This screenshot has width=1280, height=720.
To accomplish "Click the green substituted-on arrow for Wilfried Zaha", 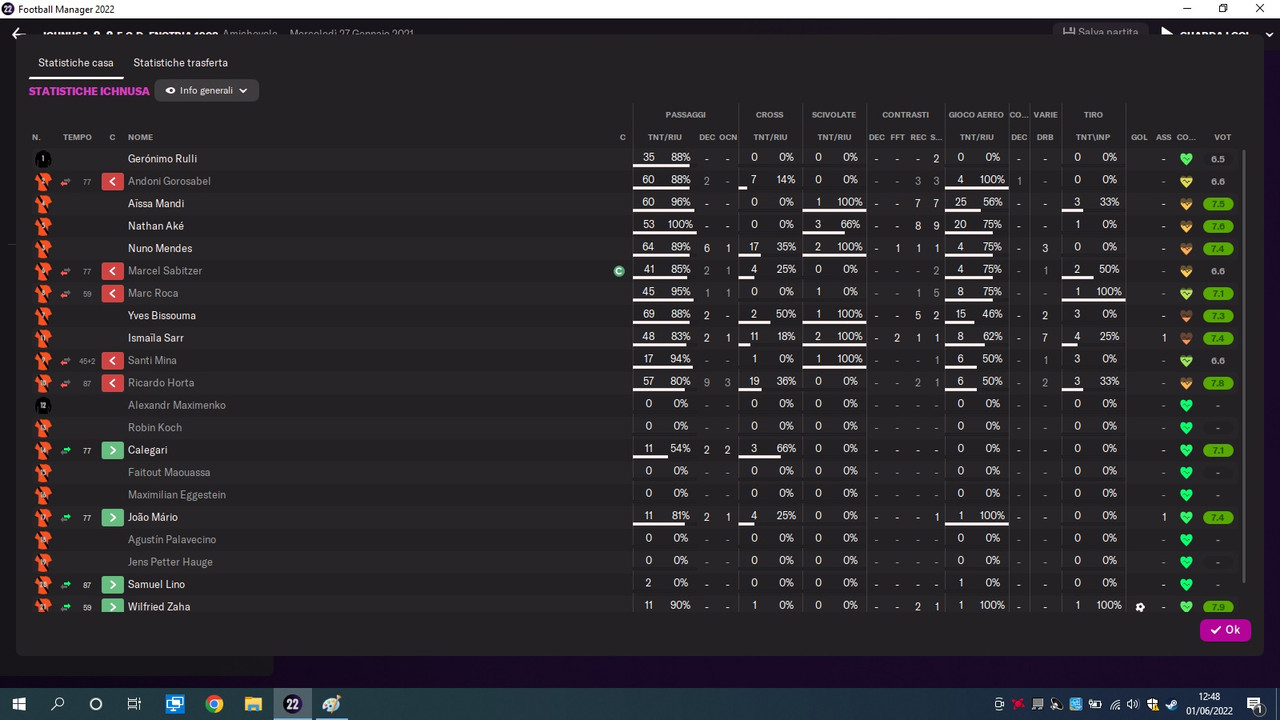I will point(113,607).
